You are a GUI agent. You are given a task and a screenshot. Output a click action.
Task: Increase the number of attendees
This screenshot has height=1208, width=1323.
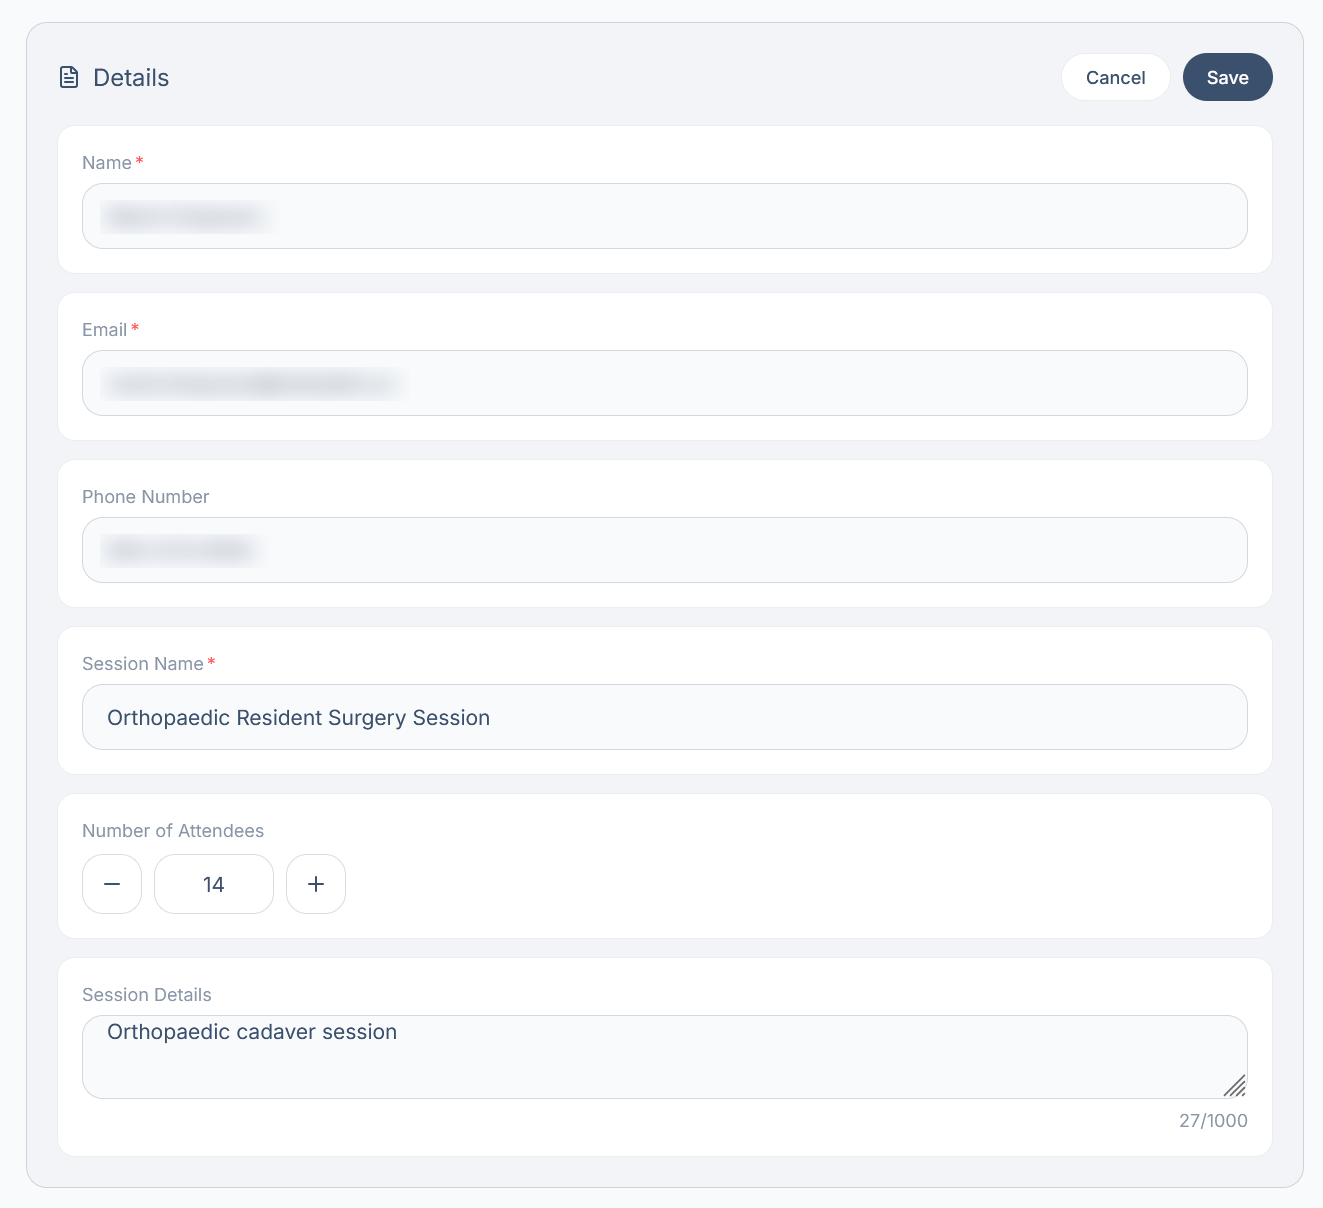click(316, 884)
